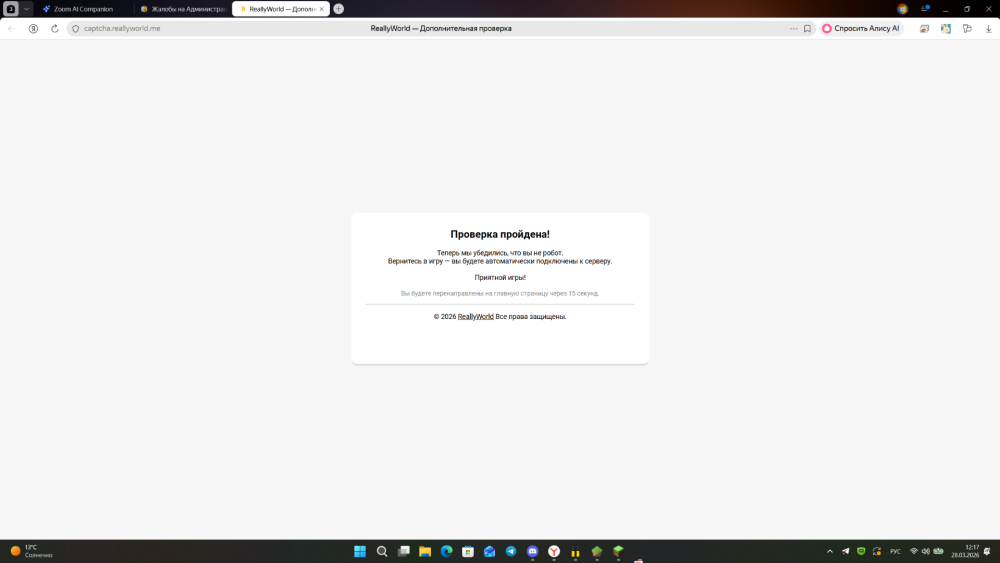This screenshot has height=563, width=1000.
Task: Open the notifications bell icon
Action: click(987, 552)
